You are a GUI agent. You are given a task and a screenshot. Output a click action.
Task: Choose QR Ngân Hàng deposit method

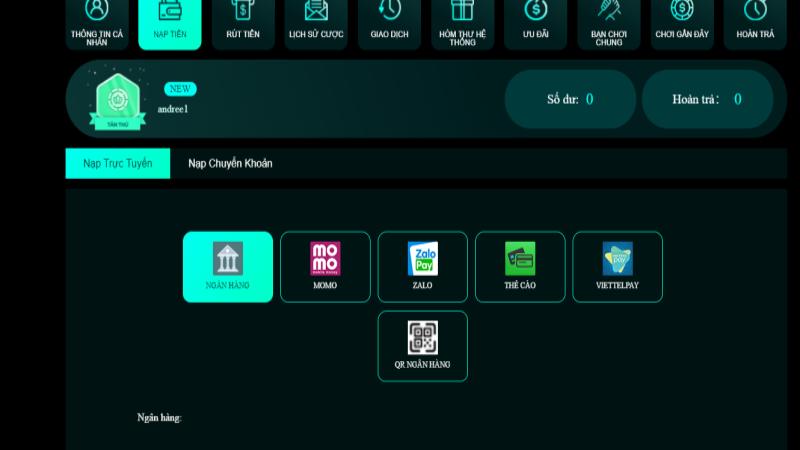[422, 346]
